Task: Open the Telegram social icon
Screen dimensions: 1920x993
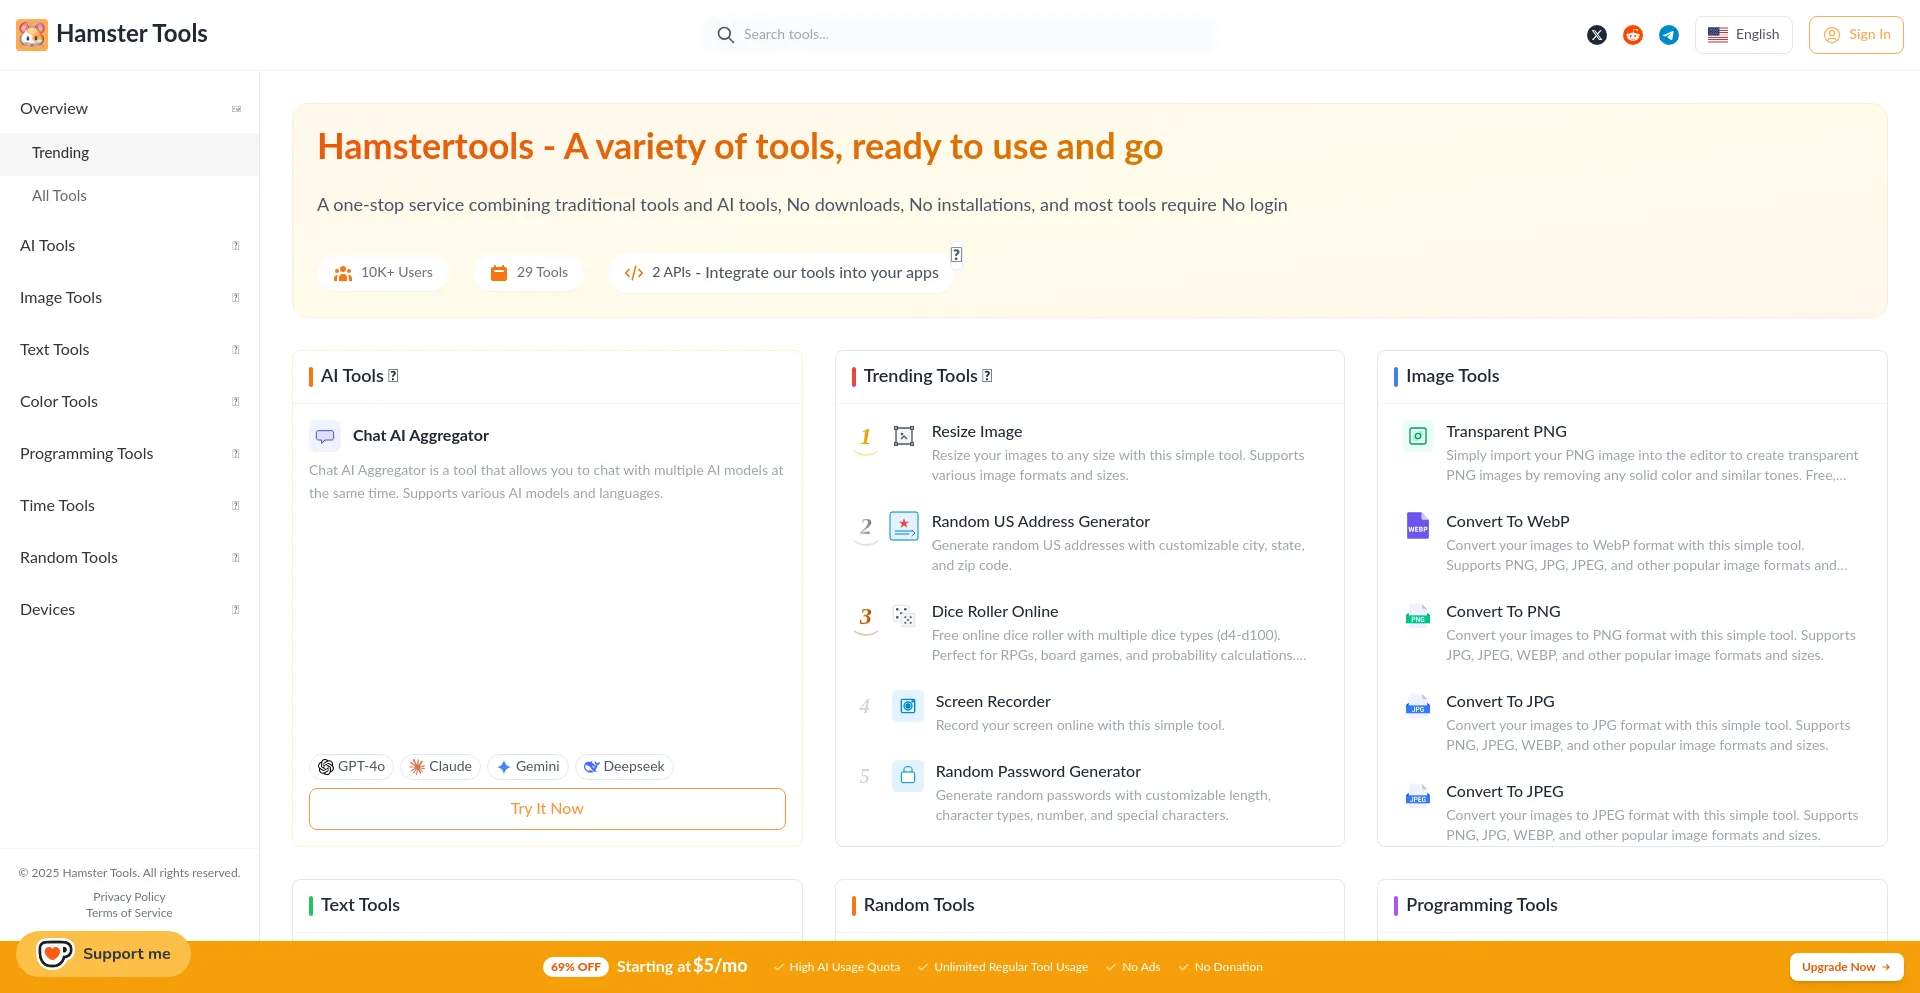Action: point(1669,35)
